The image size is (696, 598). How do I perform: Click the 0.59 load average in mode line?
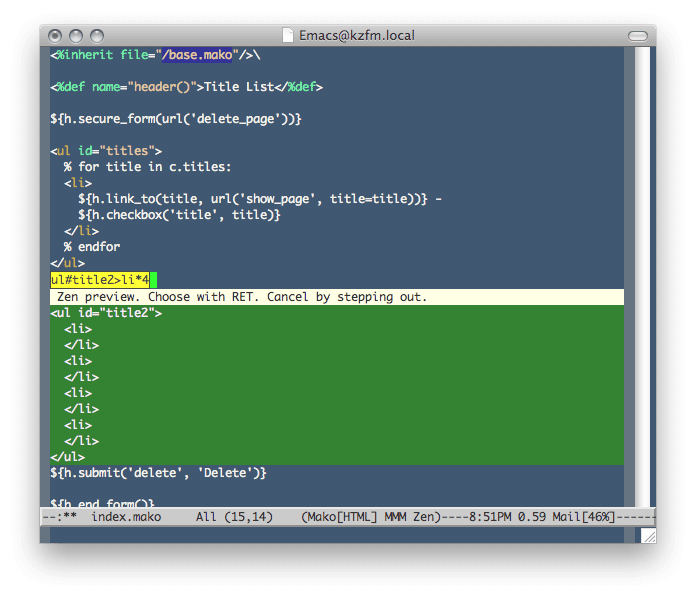[x=532, y=517]
